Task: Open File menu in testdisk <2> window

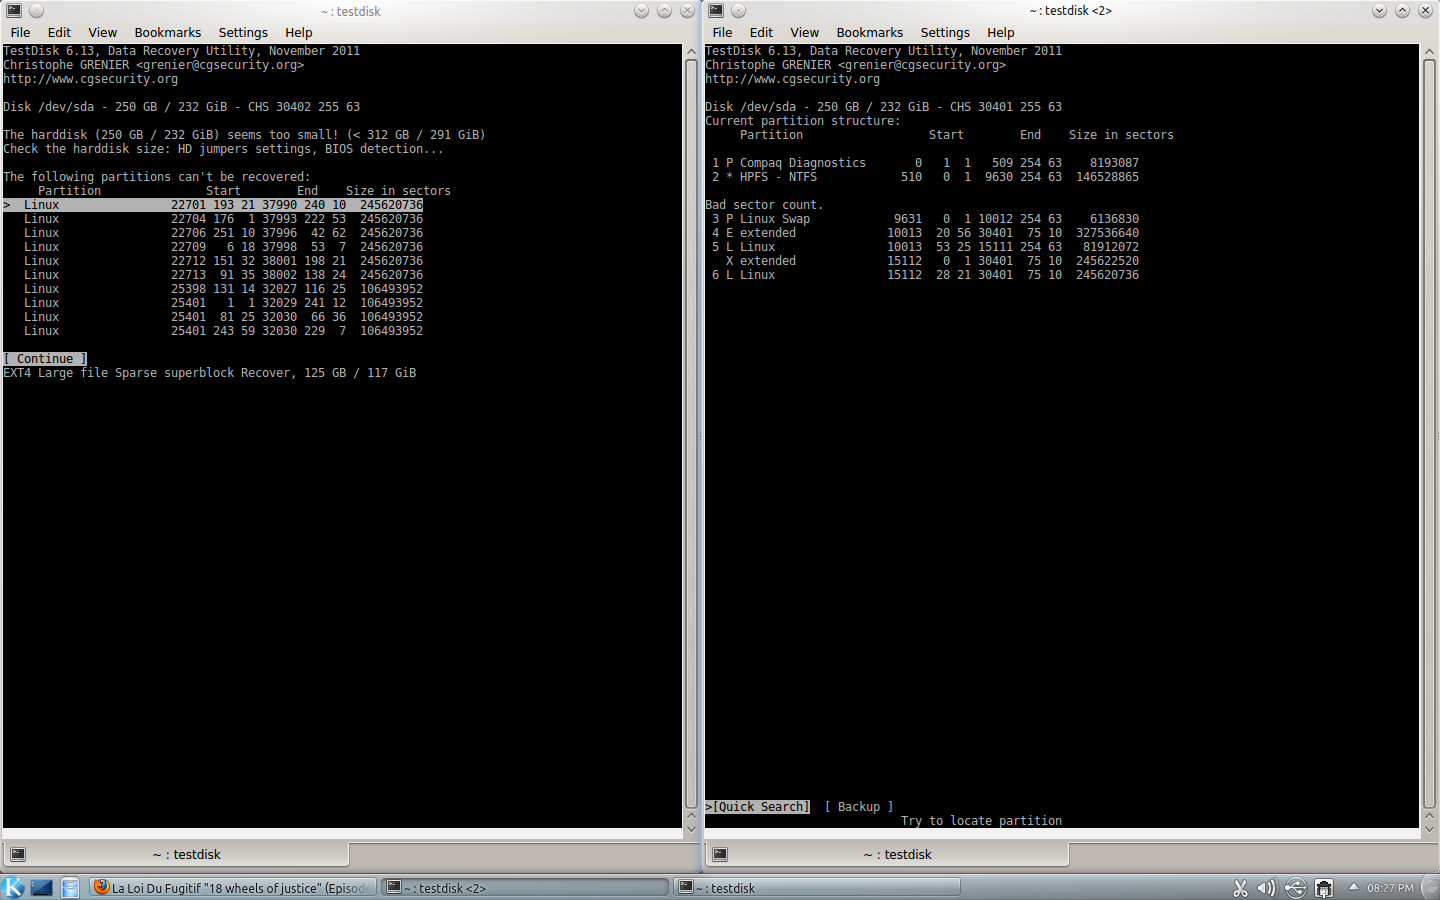Action: (x=722, y=32)
